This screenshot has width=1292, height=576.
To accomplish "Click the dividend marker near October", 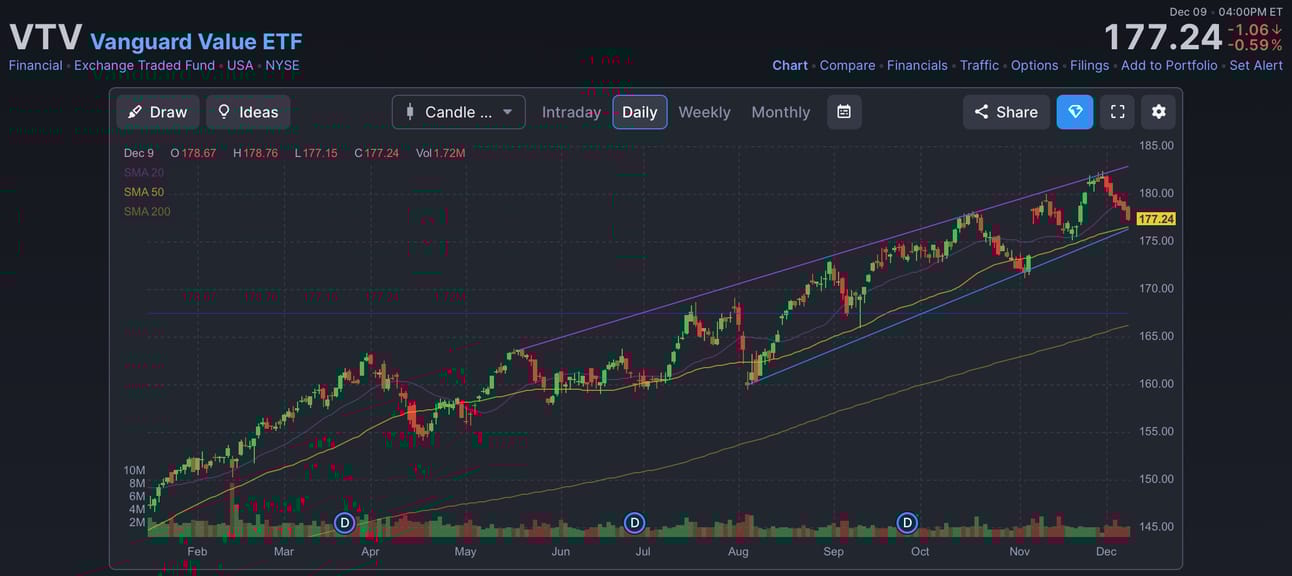I will tap(907, 522).
